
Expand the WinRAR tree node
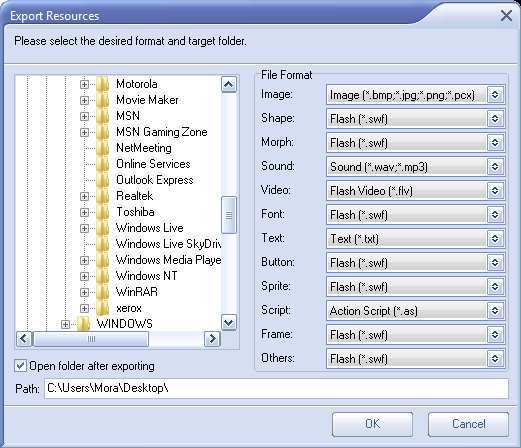point(84,292)
